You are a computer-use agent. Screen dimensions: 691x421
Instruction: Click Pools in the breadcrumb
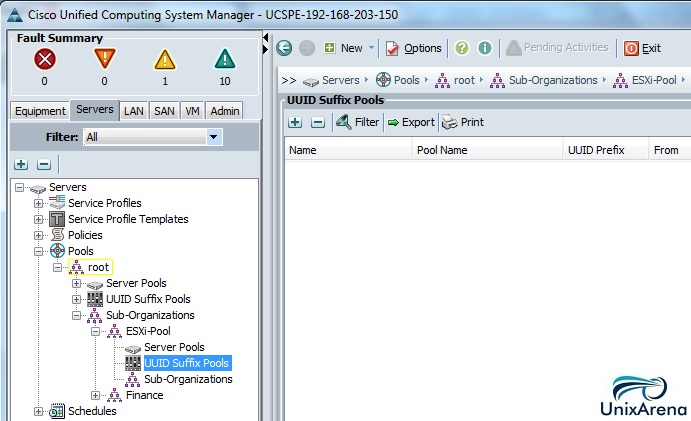pos(406,80)
